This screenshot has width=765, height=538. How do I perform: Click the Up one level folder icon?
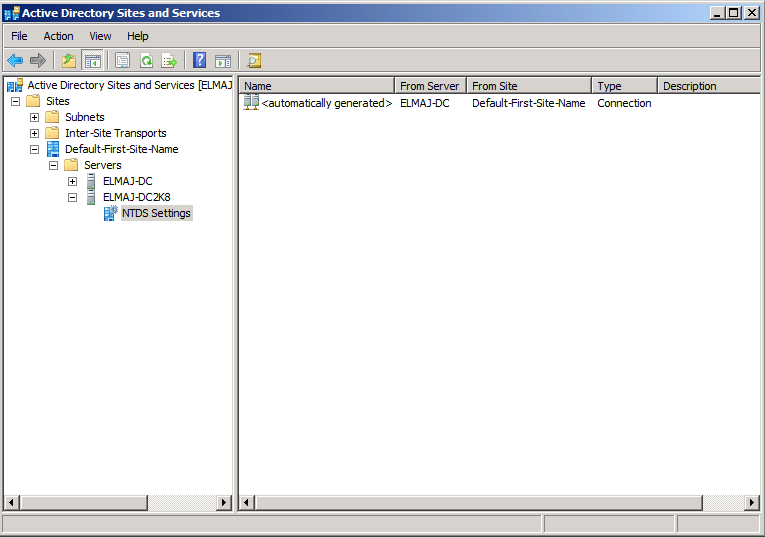[x=68, y=61]
